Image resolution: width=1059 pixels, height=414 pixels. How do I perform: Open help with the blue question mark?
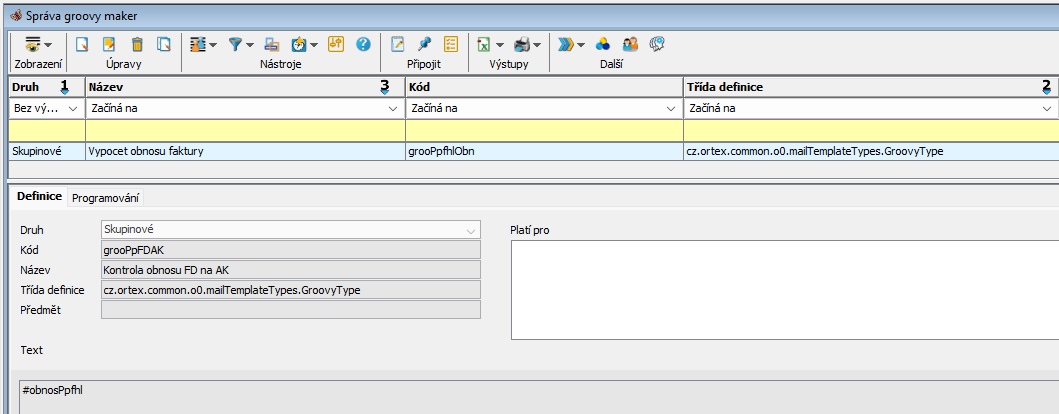tap(363, 44)
